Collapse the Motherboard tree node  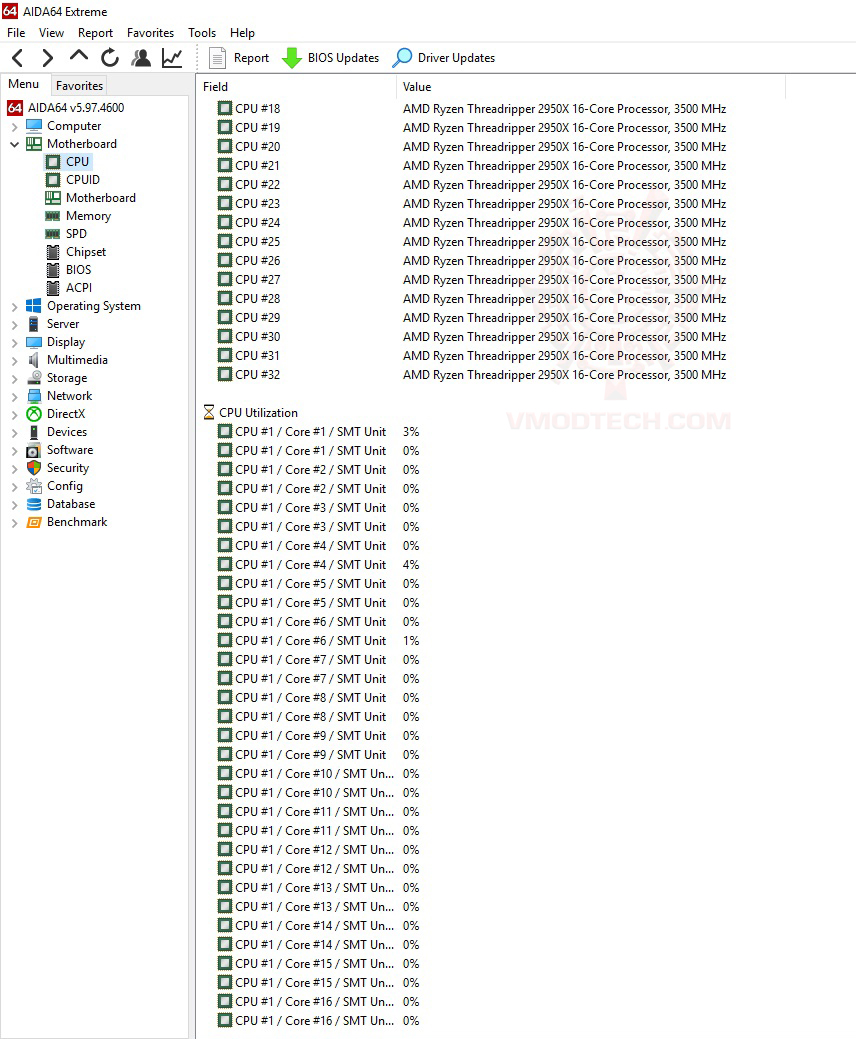point(15,144)
